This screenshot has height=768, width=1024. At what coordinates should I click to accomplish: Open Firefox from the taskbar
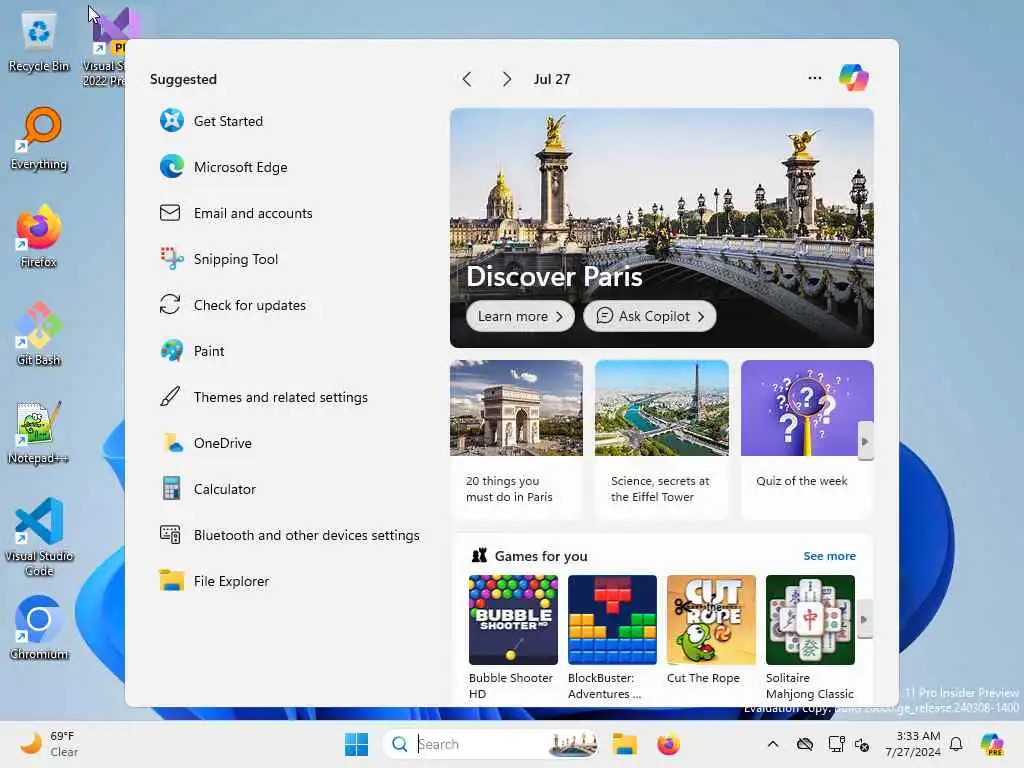668,744
